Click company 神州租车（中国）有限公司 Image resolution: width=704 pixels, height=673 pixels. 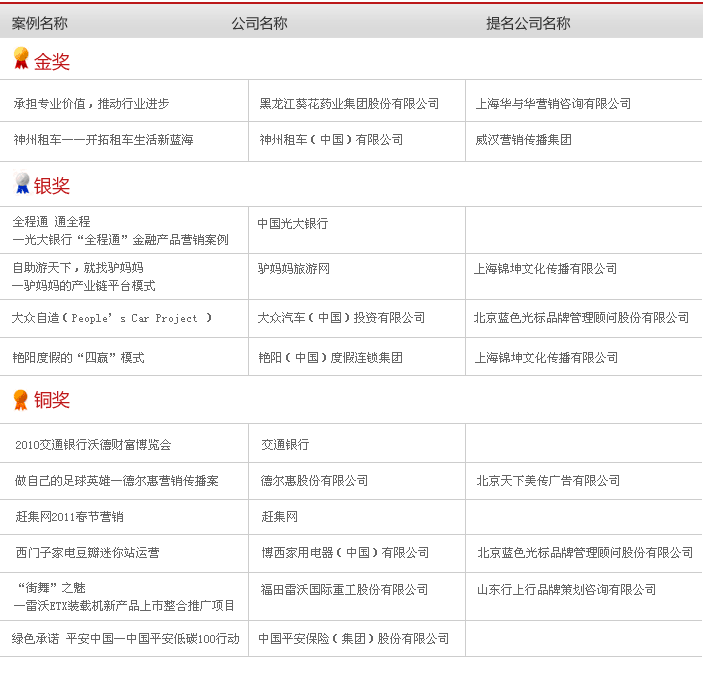coord(331,140)
